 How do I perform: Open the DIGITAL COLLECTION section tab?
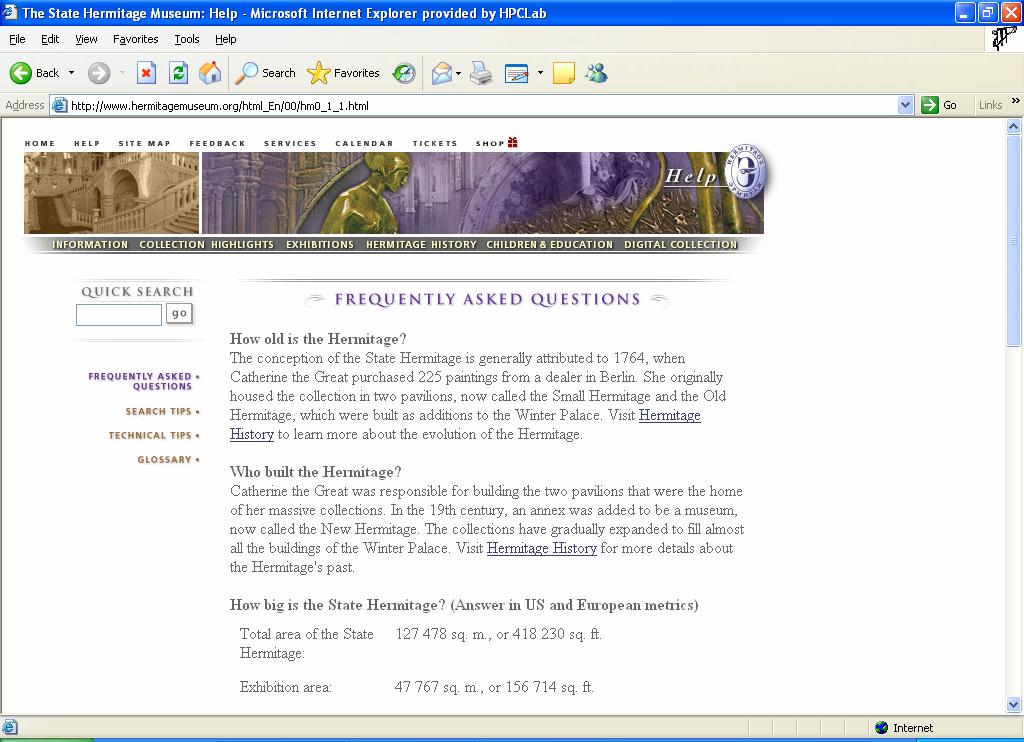click(680, 244)
